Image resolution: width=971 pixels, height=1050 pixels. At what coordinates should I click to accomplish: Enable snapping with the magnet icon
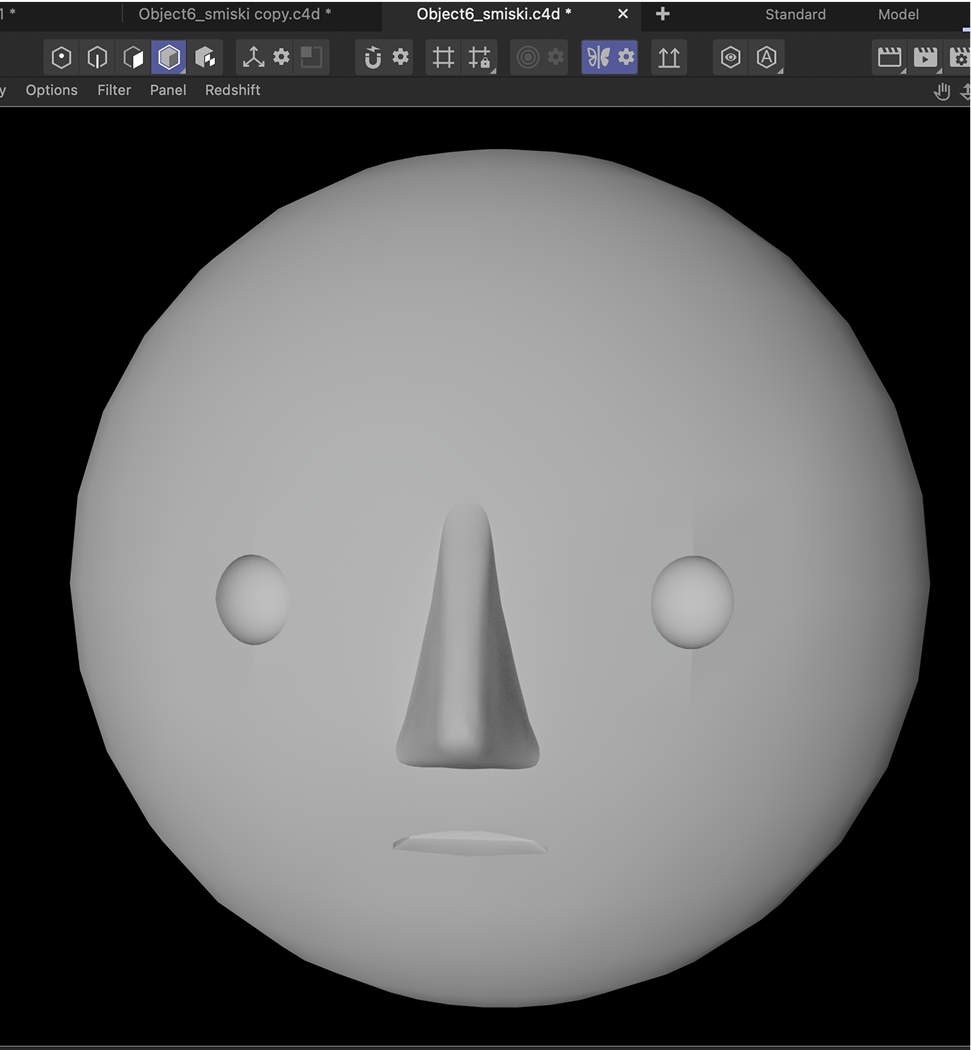tap(372, 57)
